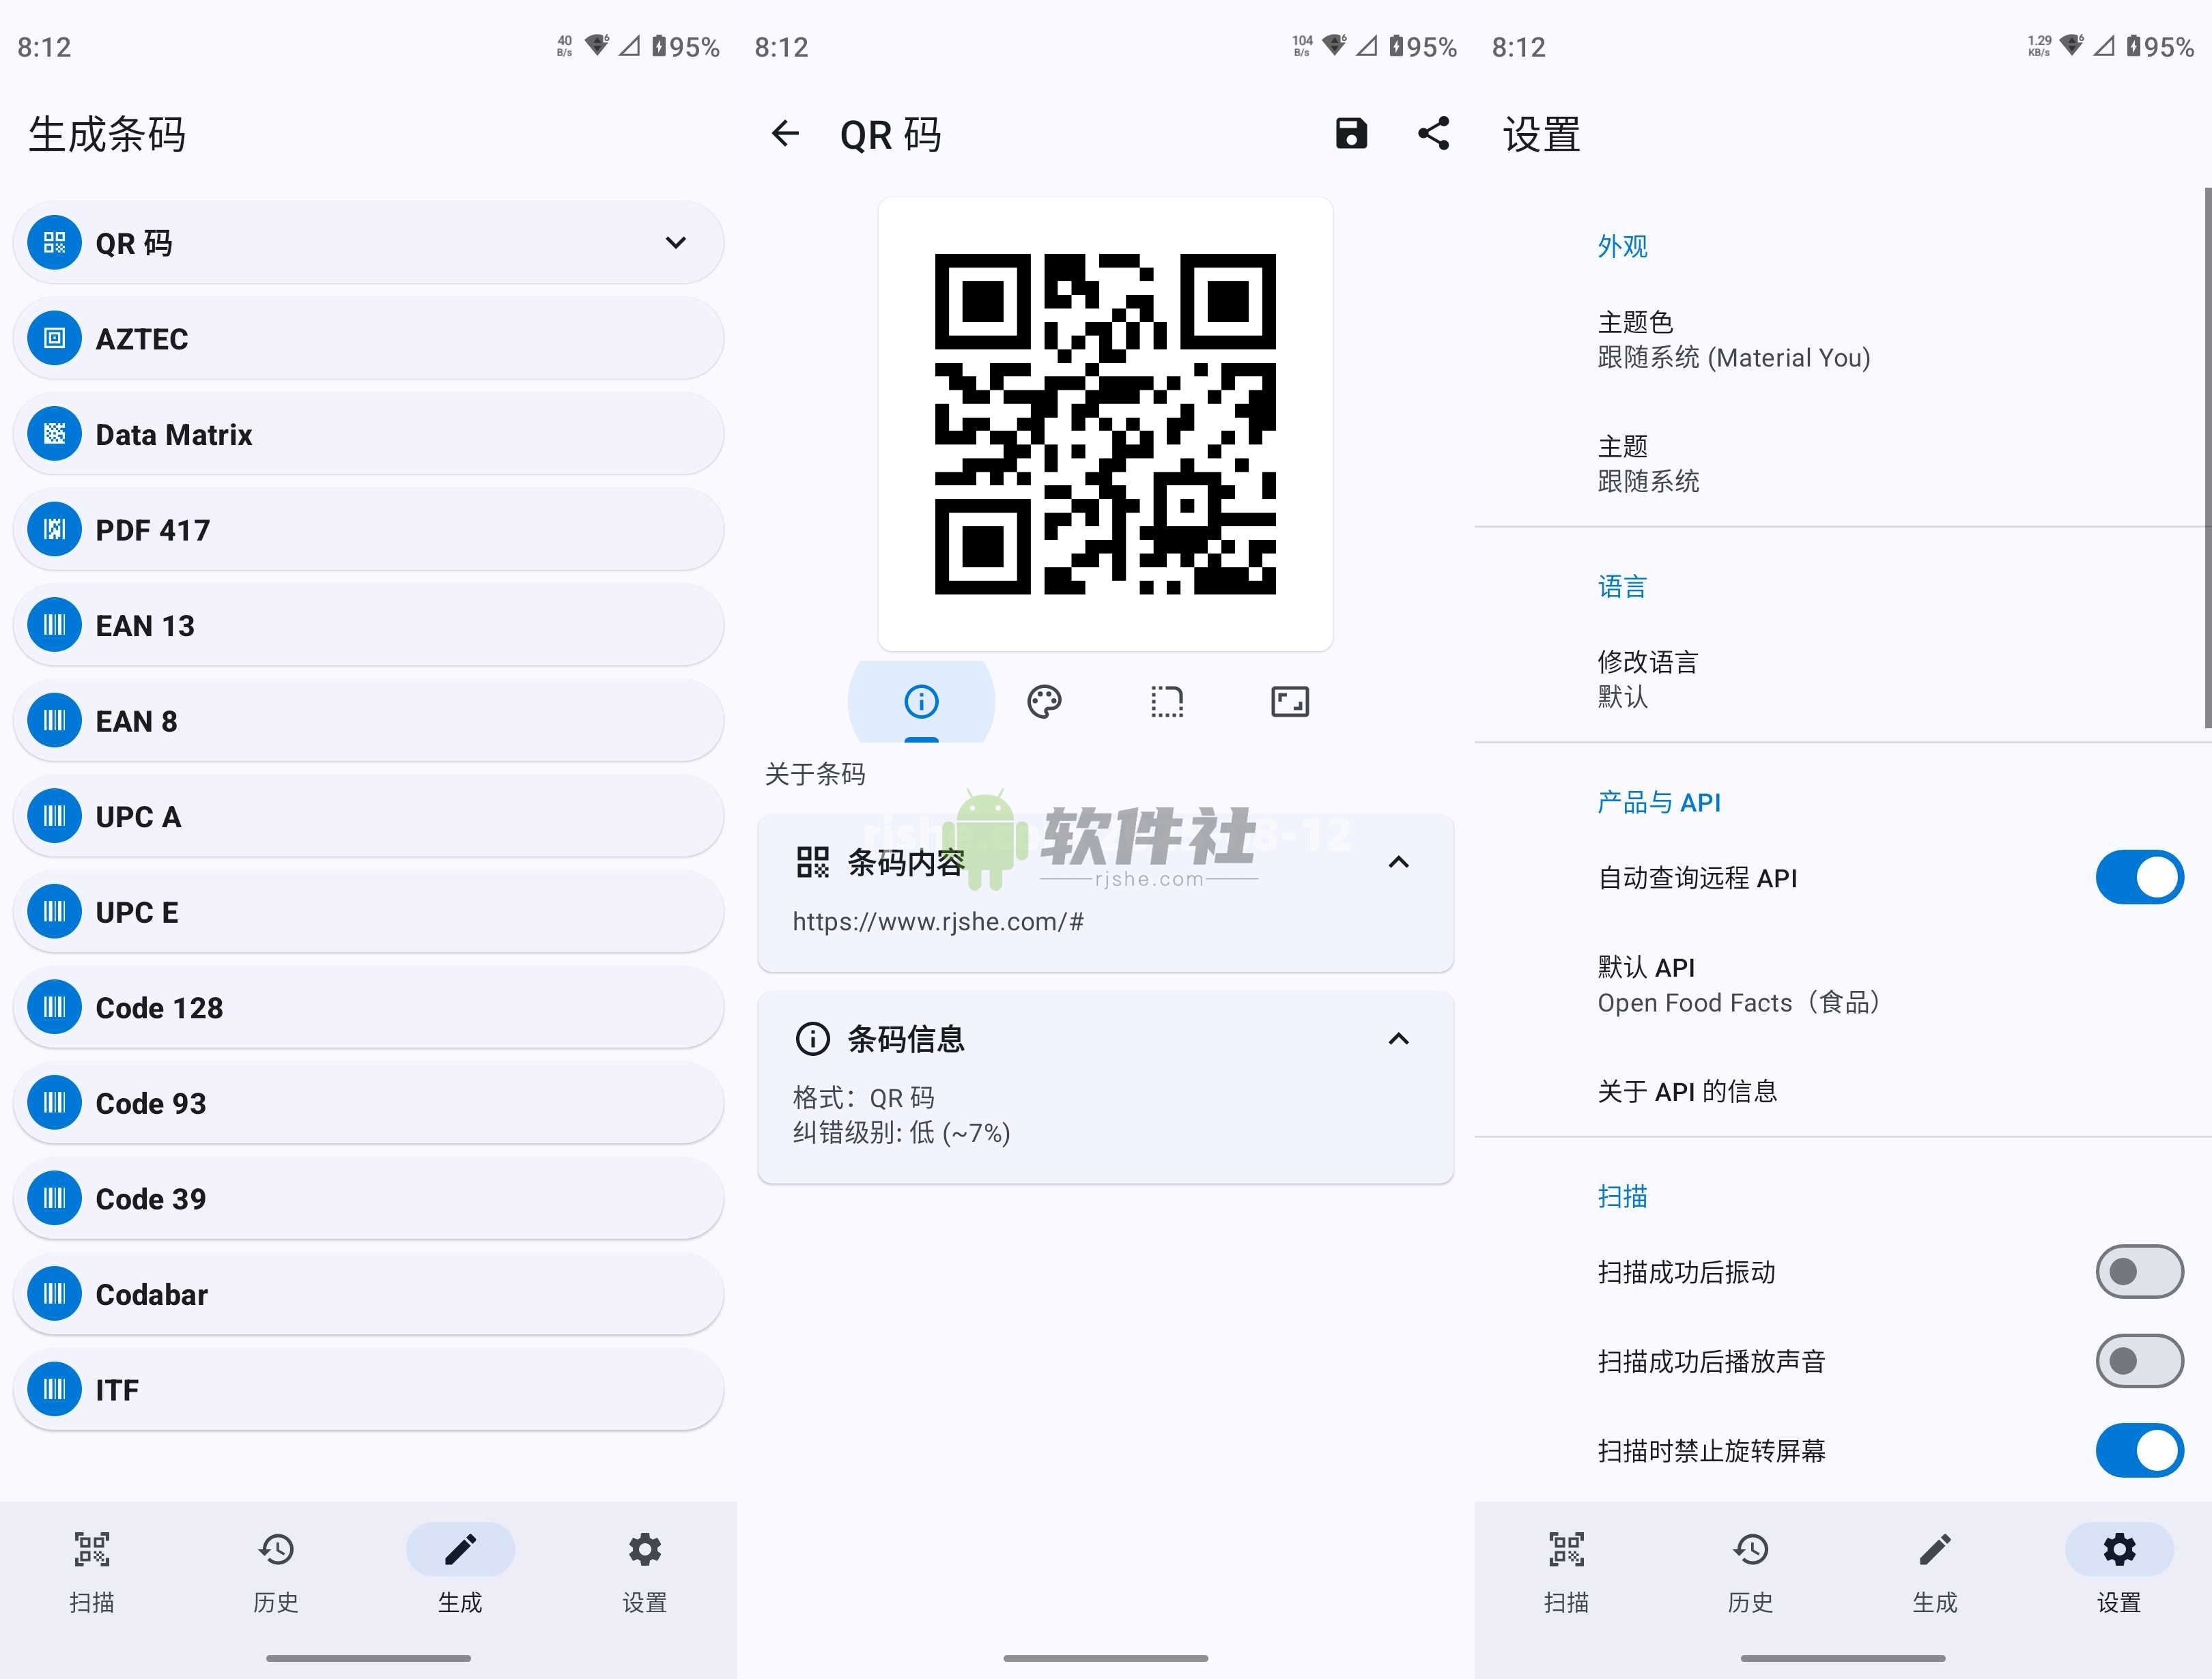Open the color palette customization tab

coord(1044,701)
